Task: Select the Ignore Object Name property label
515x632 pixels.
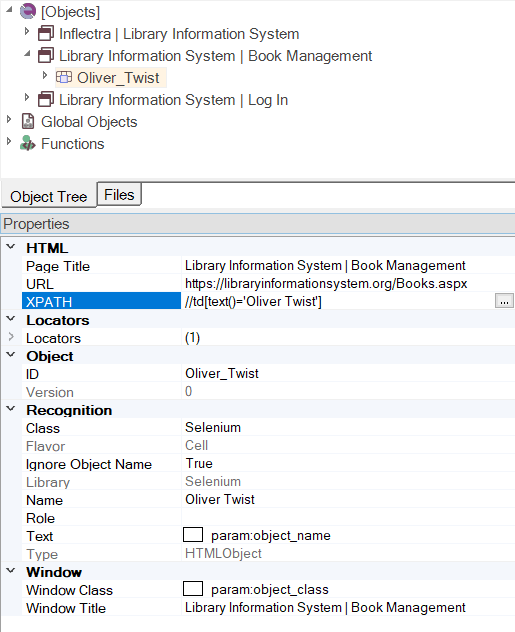Action: (x=89, y=464)
